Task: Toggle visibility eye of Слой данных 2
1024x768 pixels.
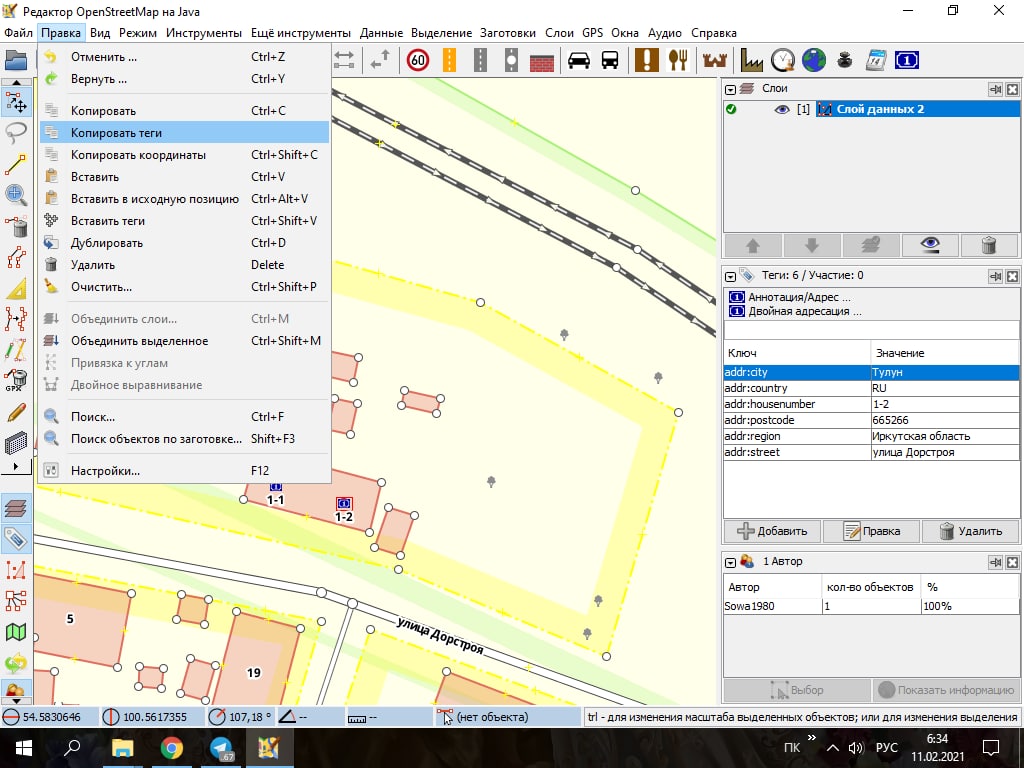Action: pos(781,109)
